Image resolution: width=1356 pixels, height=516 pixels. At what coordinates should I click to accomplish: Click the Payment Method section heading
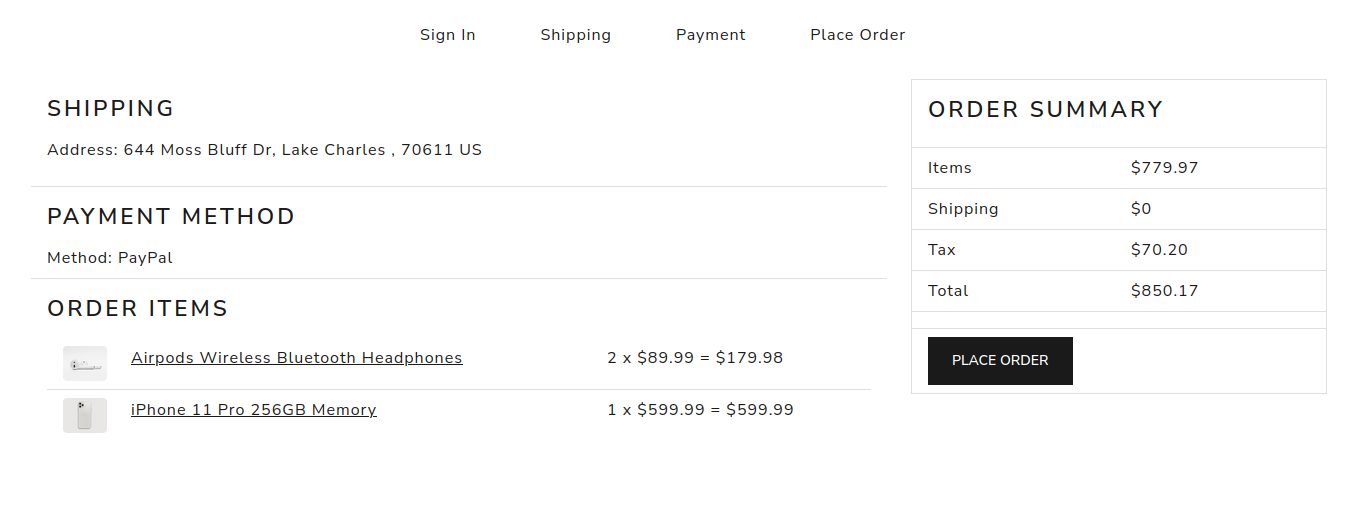click(171, 217)
